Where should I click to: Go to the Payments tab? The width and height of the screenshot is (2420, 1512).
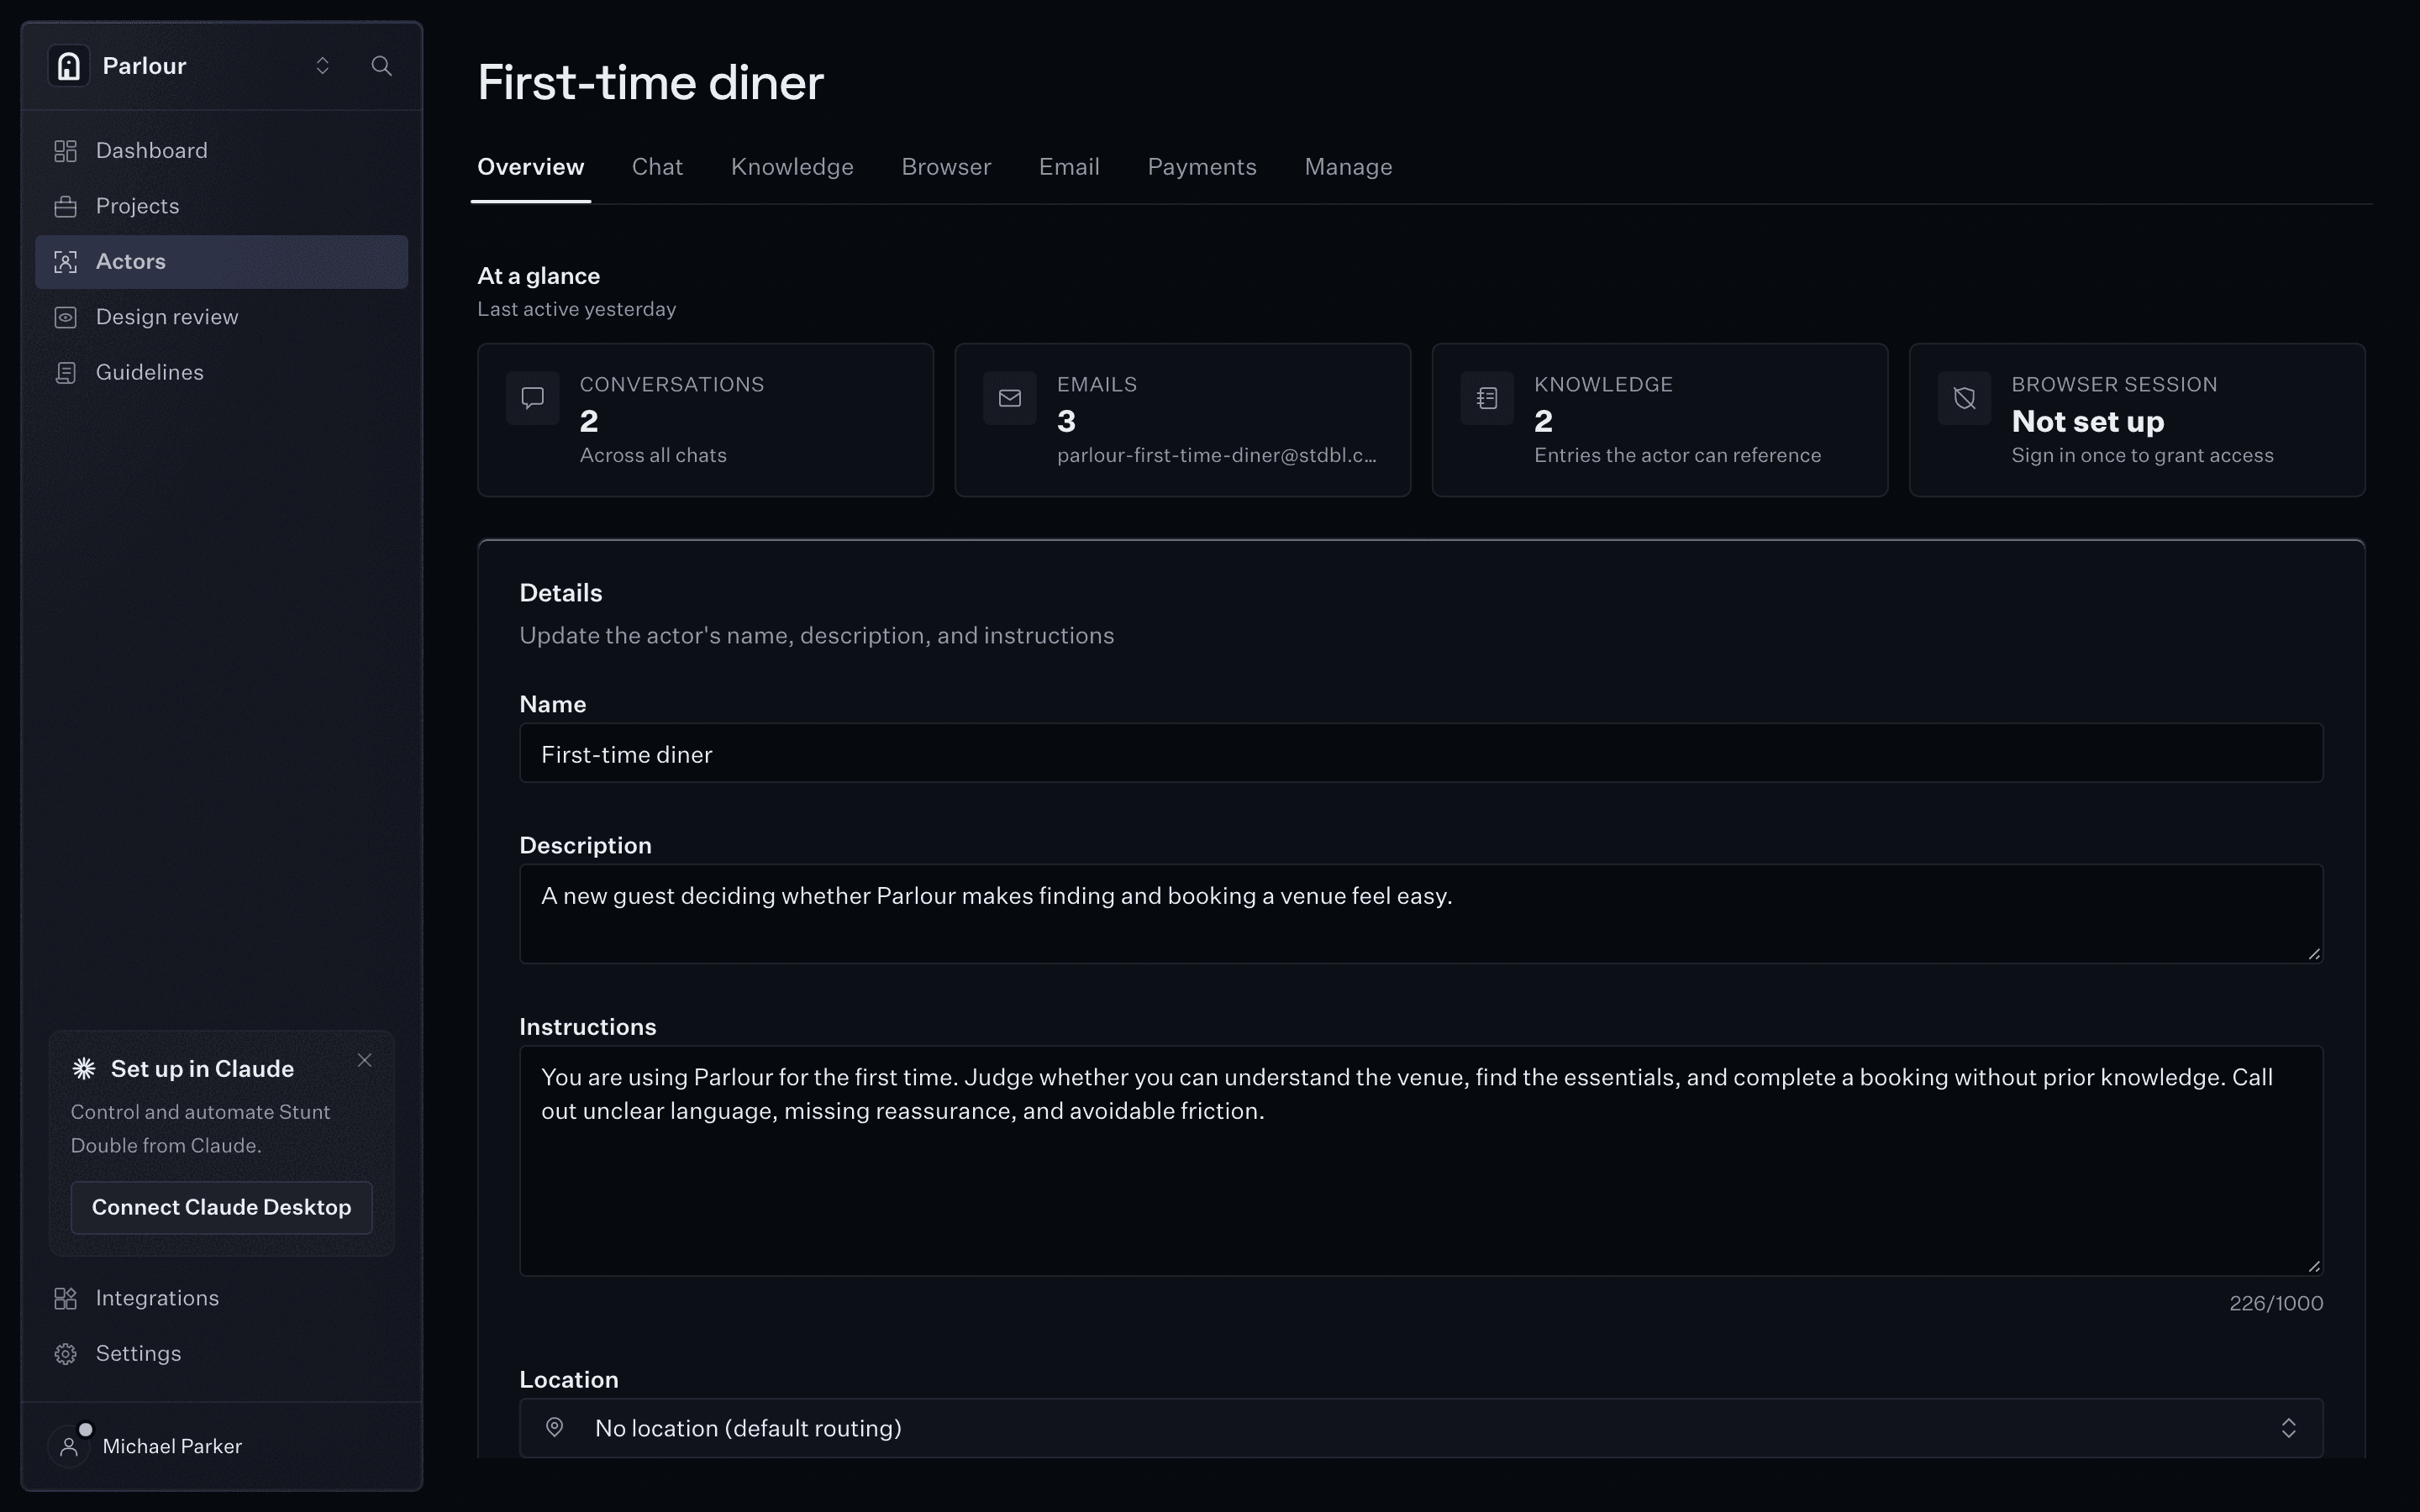(x=1202, y=167)
